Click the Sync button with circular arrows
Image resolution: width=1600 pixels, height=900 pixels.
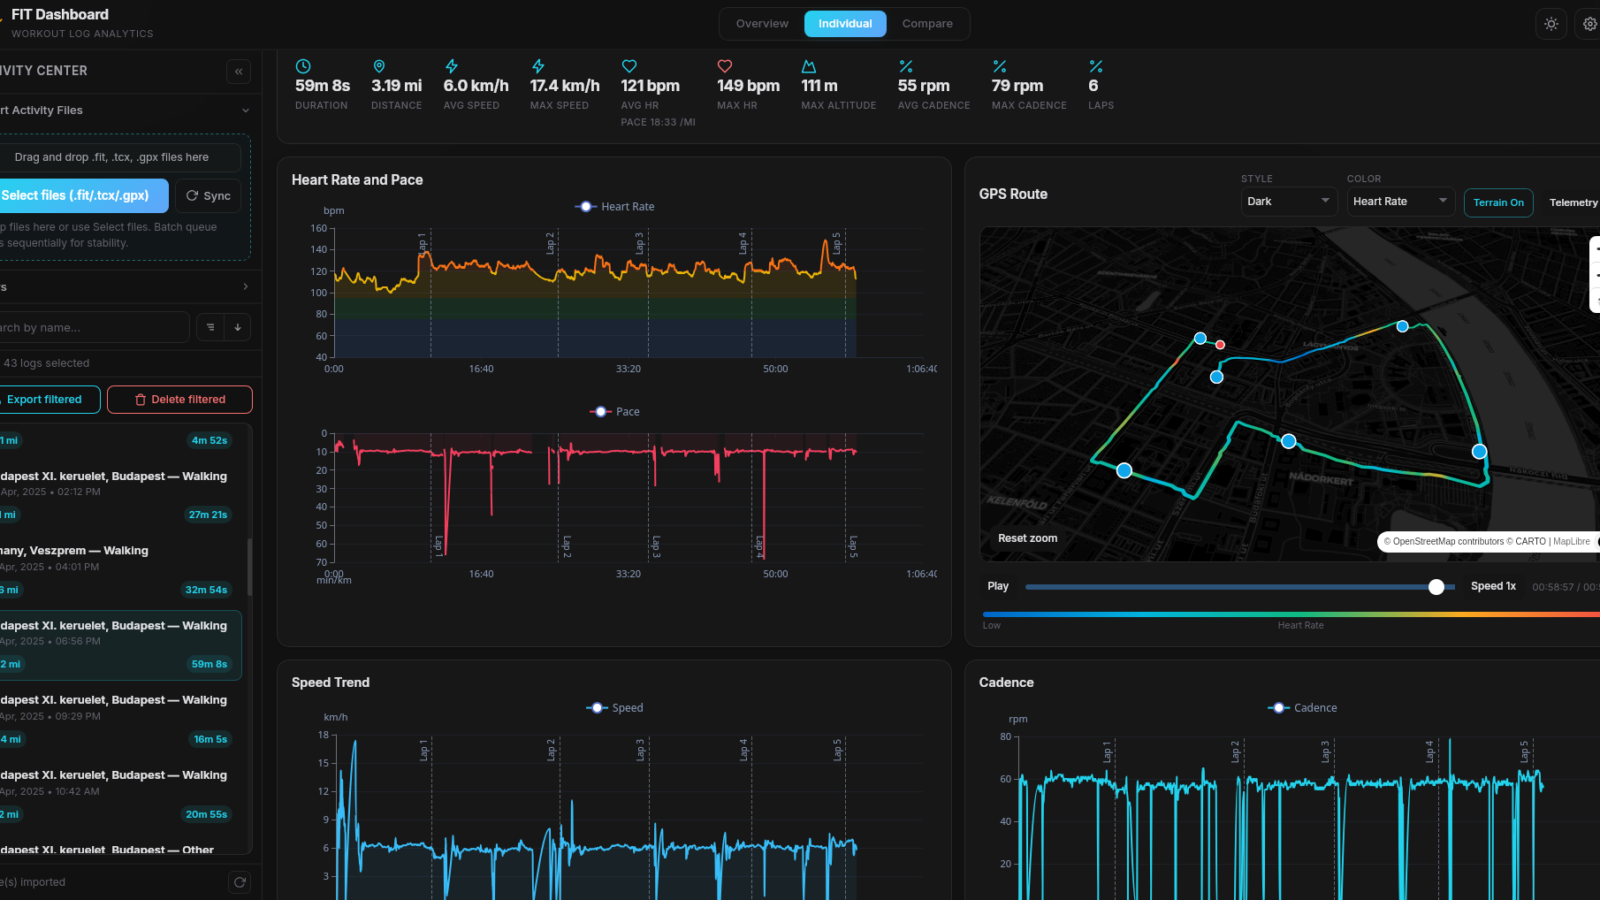coord(208,196)
